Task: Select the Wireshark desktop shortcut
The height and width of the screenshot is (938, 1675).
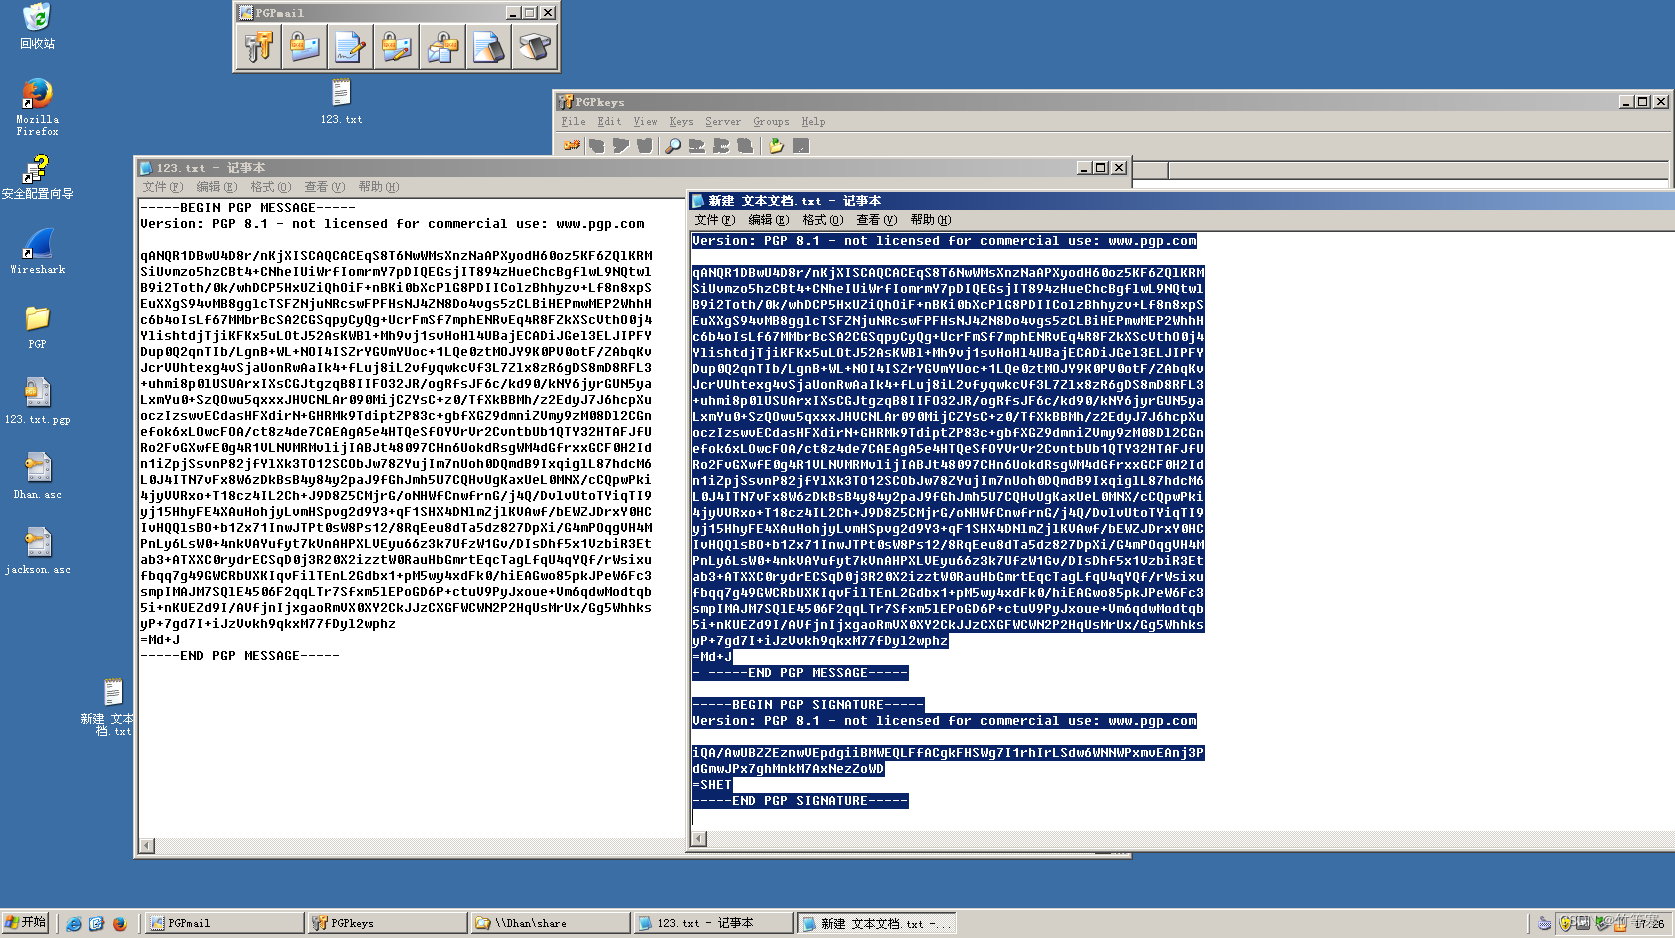Action: point(37,250)
